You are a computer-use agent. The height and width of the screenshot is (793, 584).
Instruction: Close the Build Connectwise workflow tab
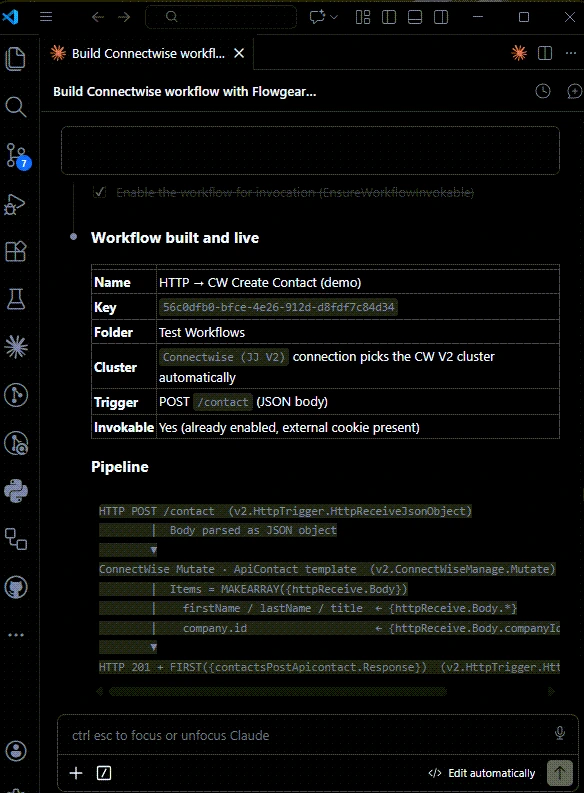[239, 53]
